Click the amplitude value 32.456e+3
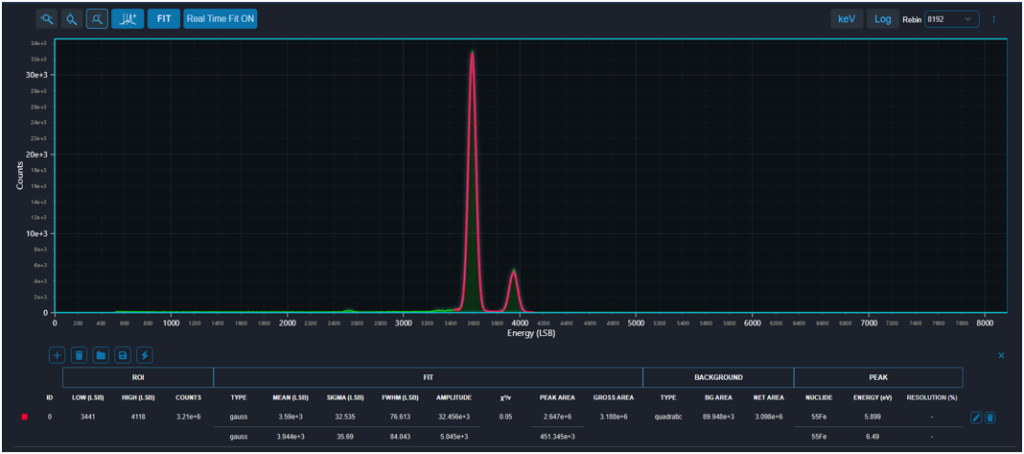This screenshot has width=1024, height=454. [453, 416]
